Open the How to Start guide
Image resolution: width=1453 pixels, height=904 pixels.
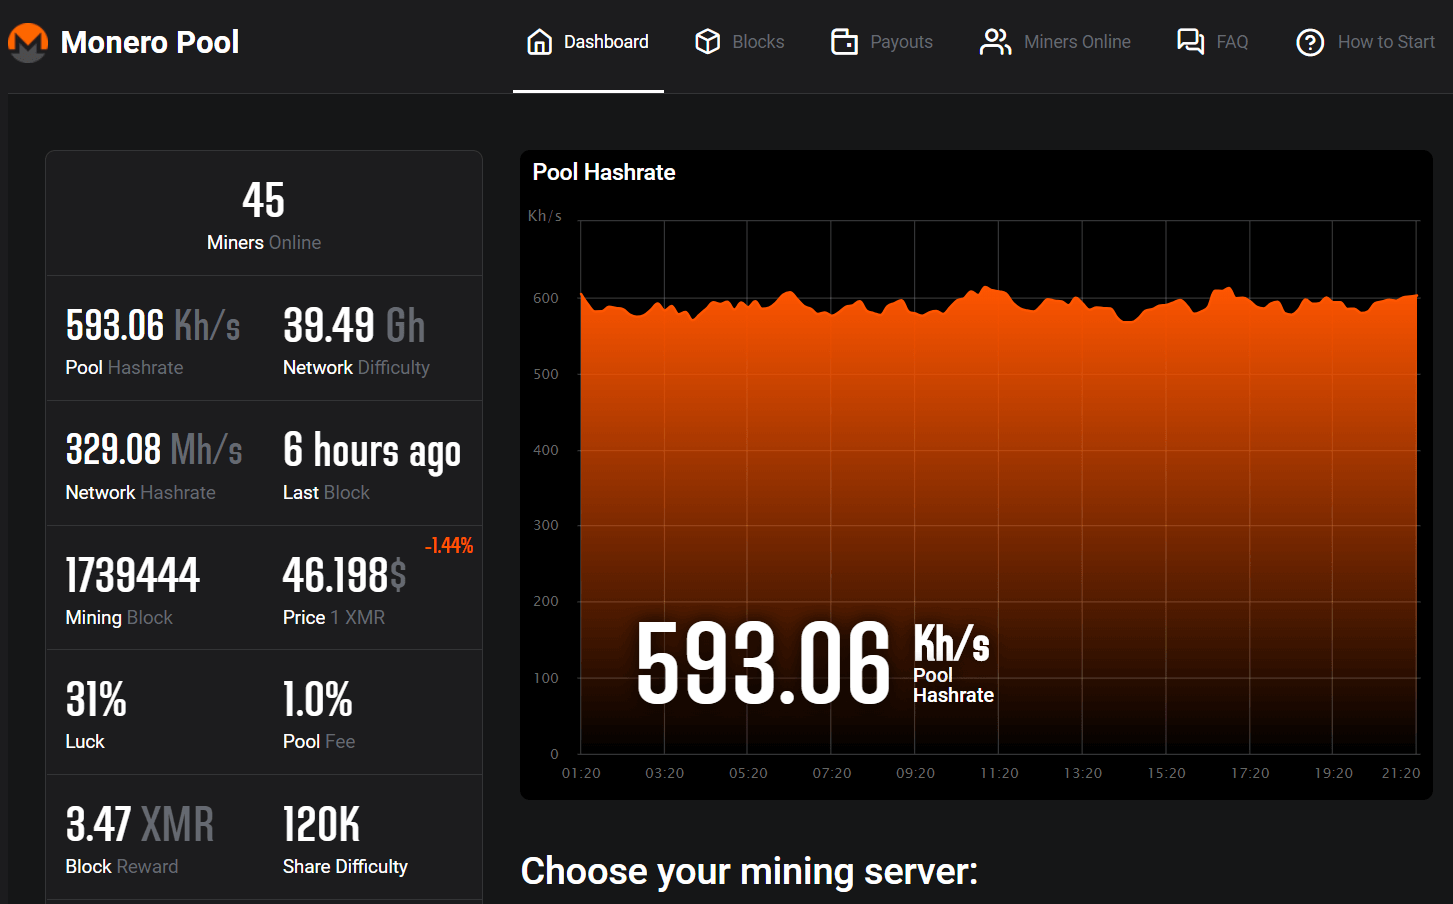pos(1386,42)
